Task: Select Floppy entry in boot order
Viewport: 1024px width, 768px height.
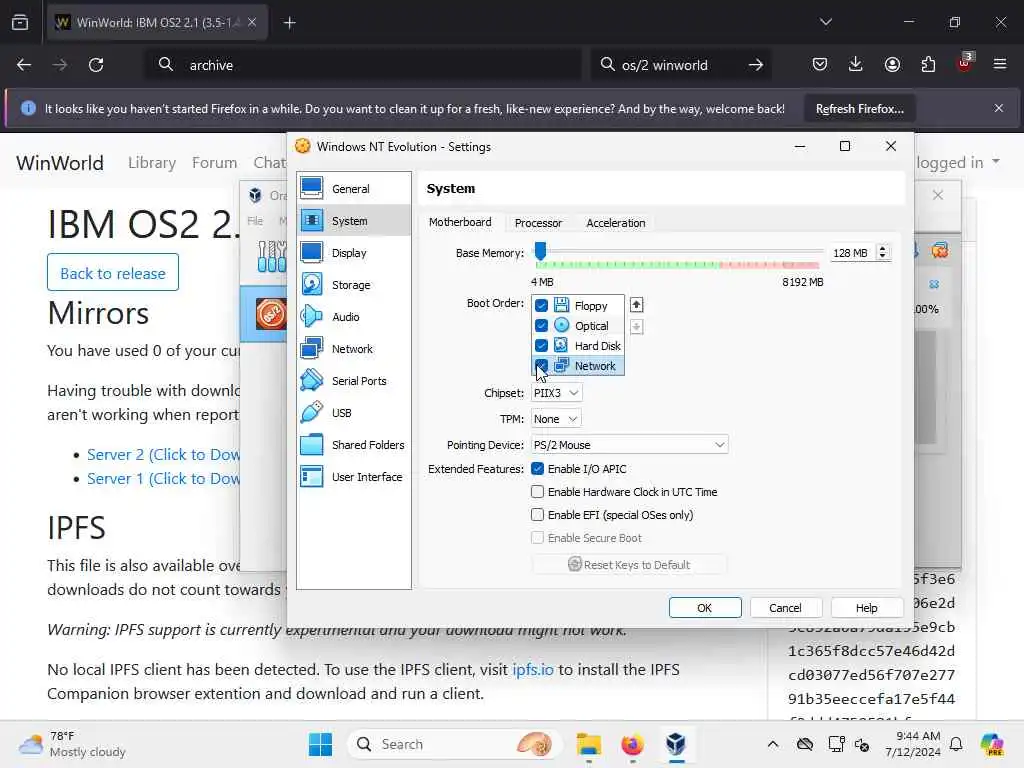Action: click(578, 306)
